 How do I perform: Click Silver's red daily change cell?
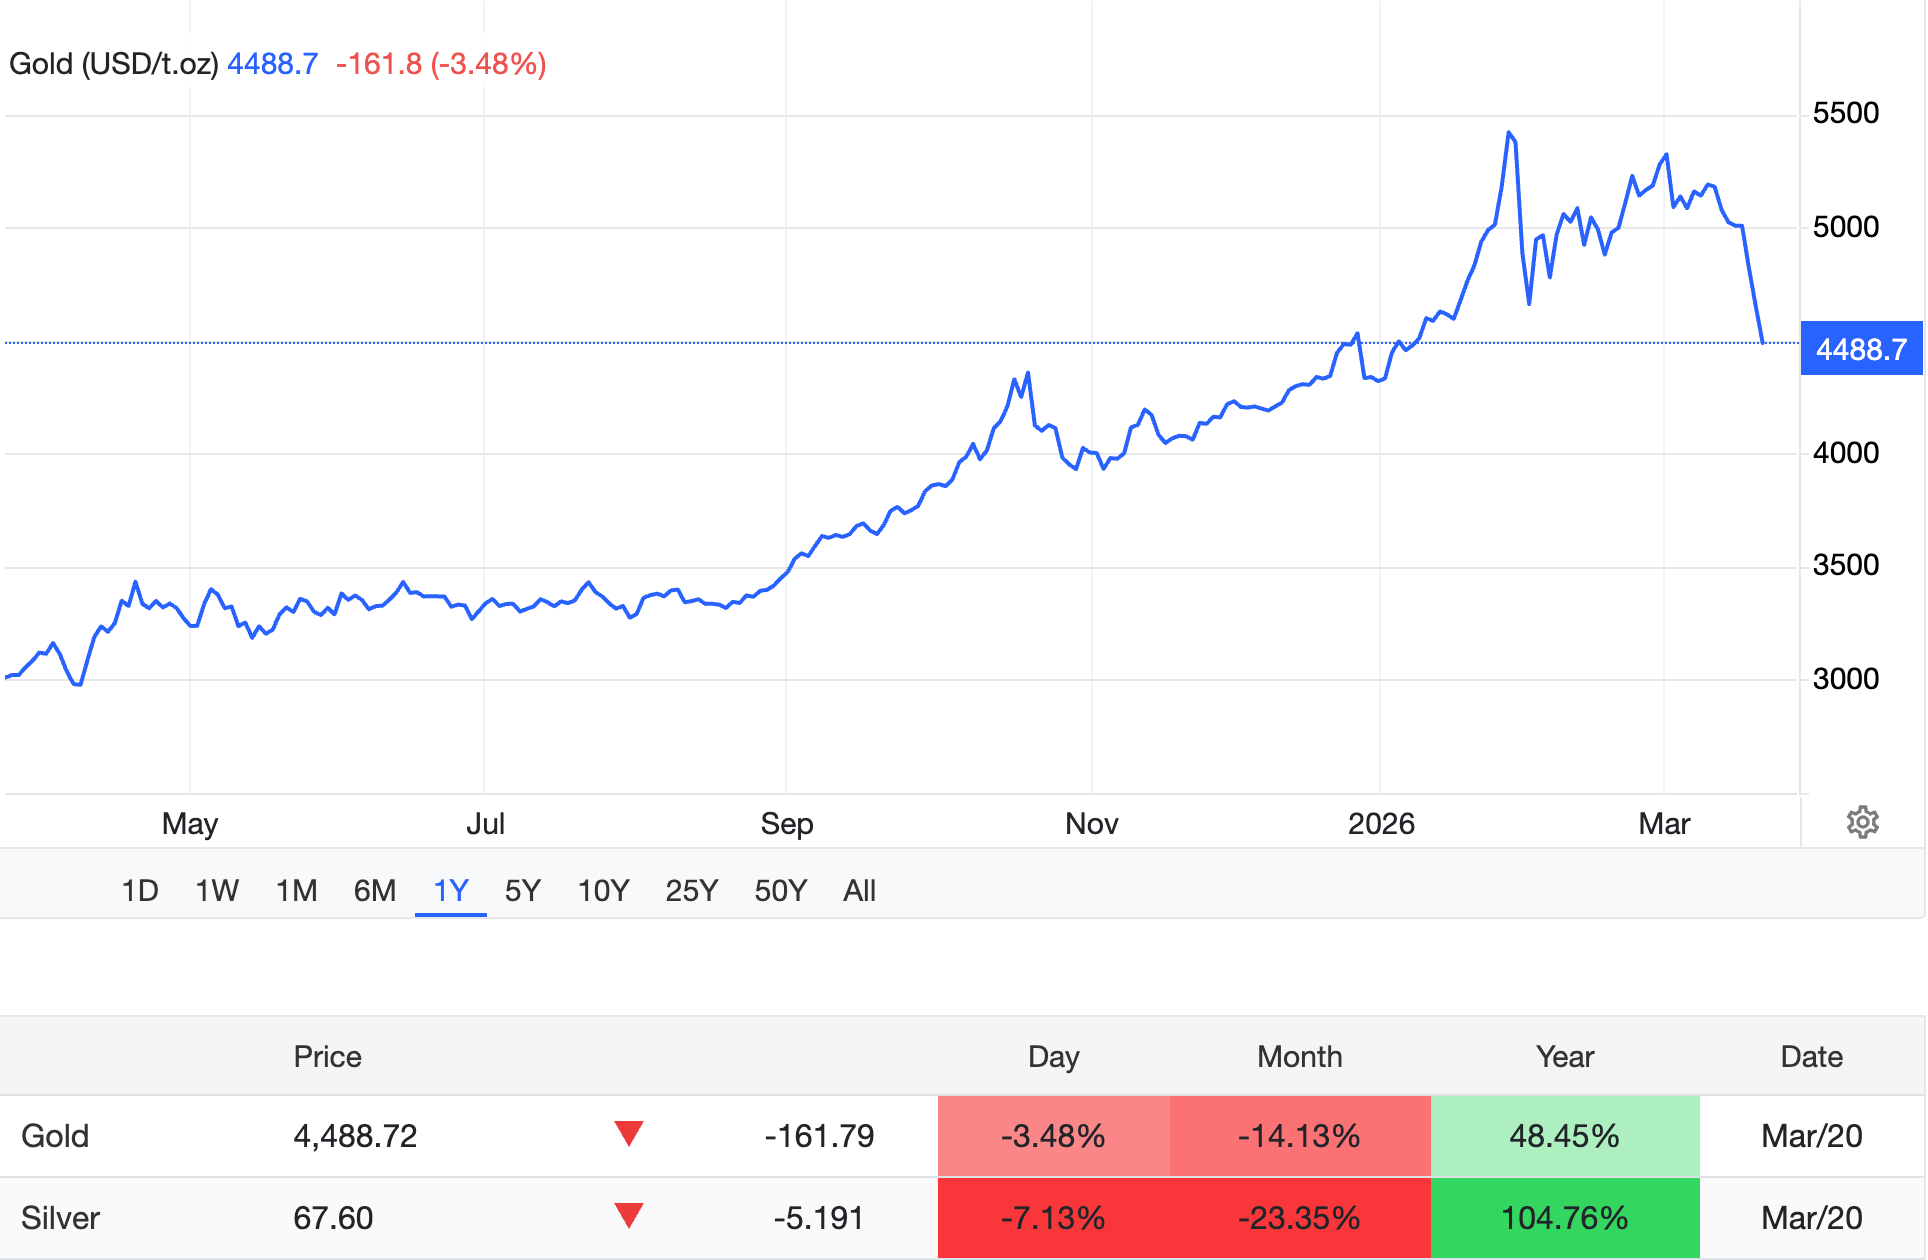coord(1053,1218)
